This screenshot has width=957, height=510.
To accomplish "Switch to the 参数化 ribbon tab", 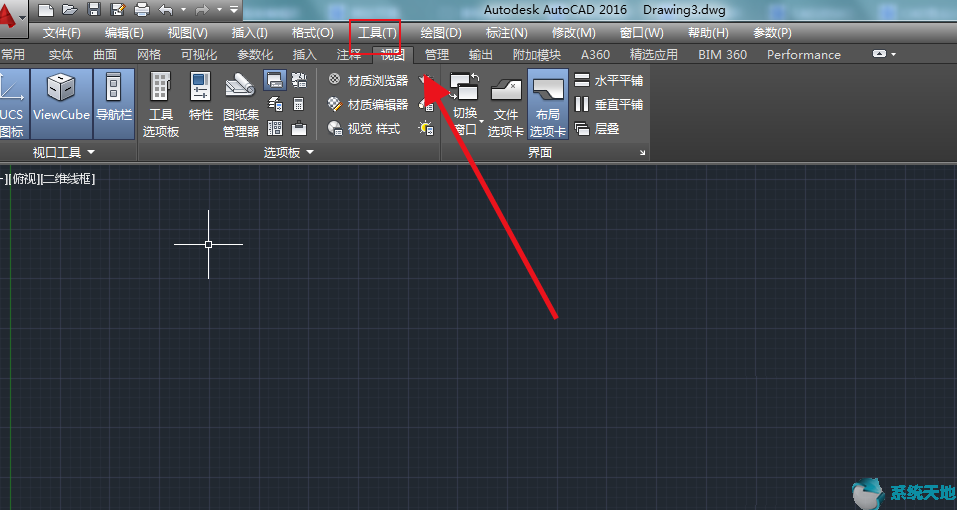I will [x=255, y=54].
